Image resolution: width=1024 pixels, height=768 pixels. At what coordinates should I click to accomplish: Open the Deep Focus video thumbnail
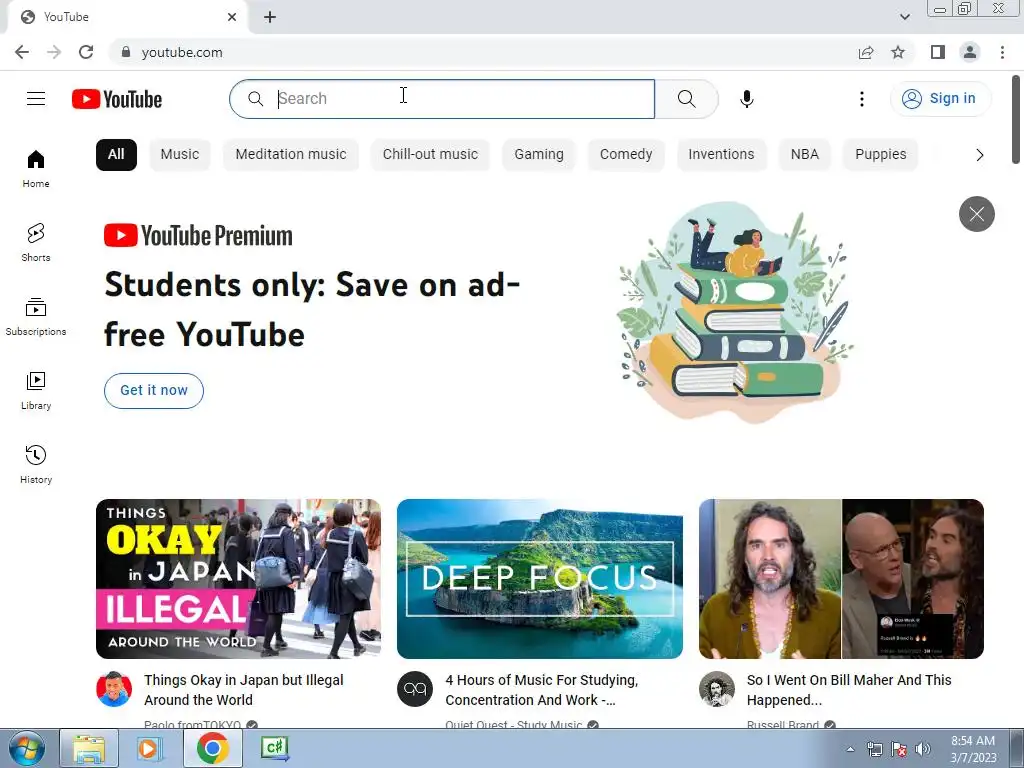539,579
